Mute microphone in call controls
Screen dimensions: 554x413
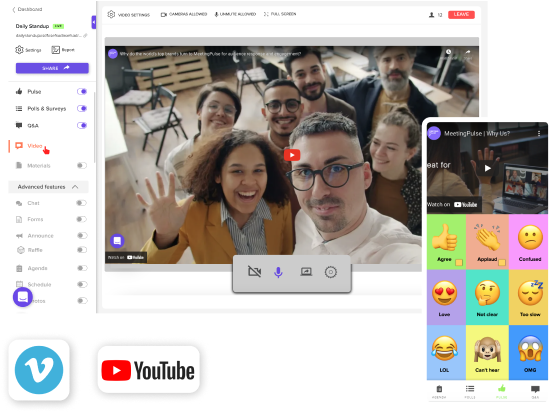click(278, 272)
